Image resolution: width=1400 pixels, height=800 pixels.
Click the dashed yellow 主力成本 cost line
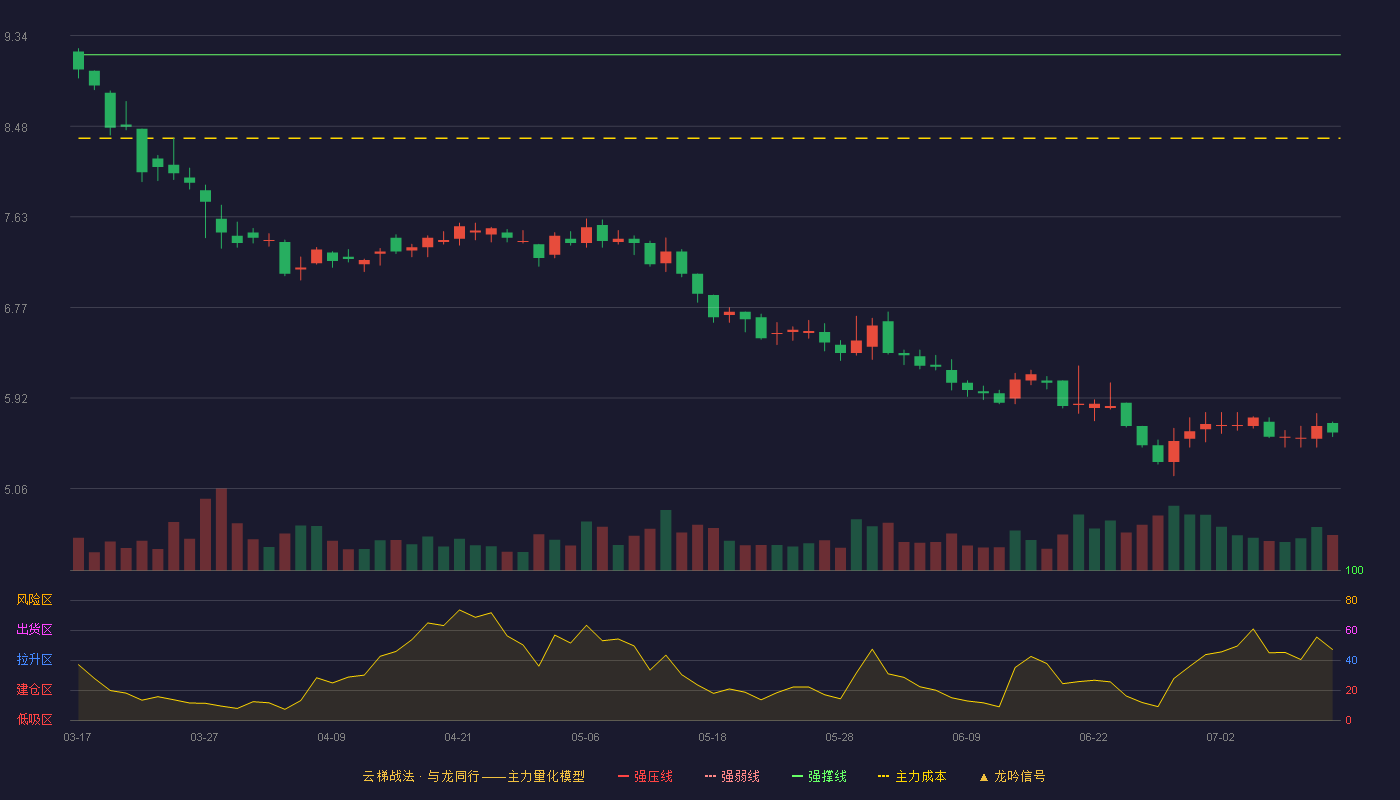(x=709, y=138)
